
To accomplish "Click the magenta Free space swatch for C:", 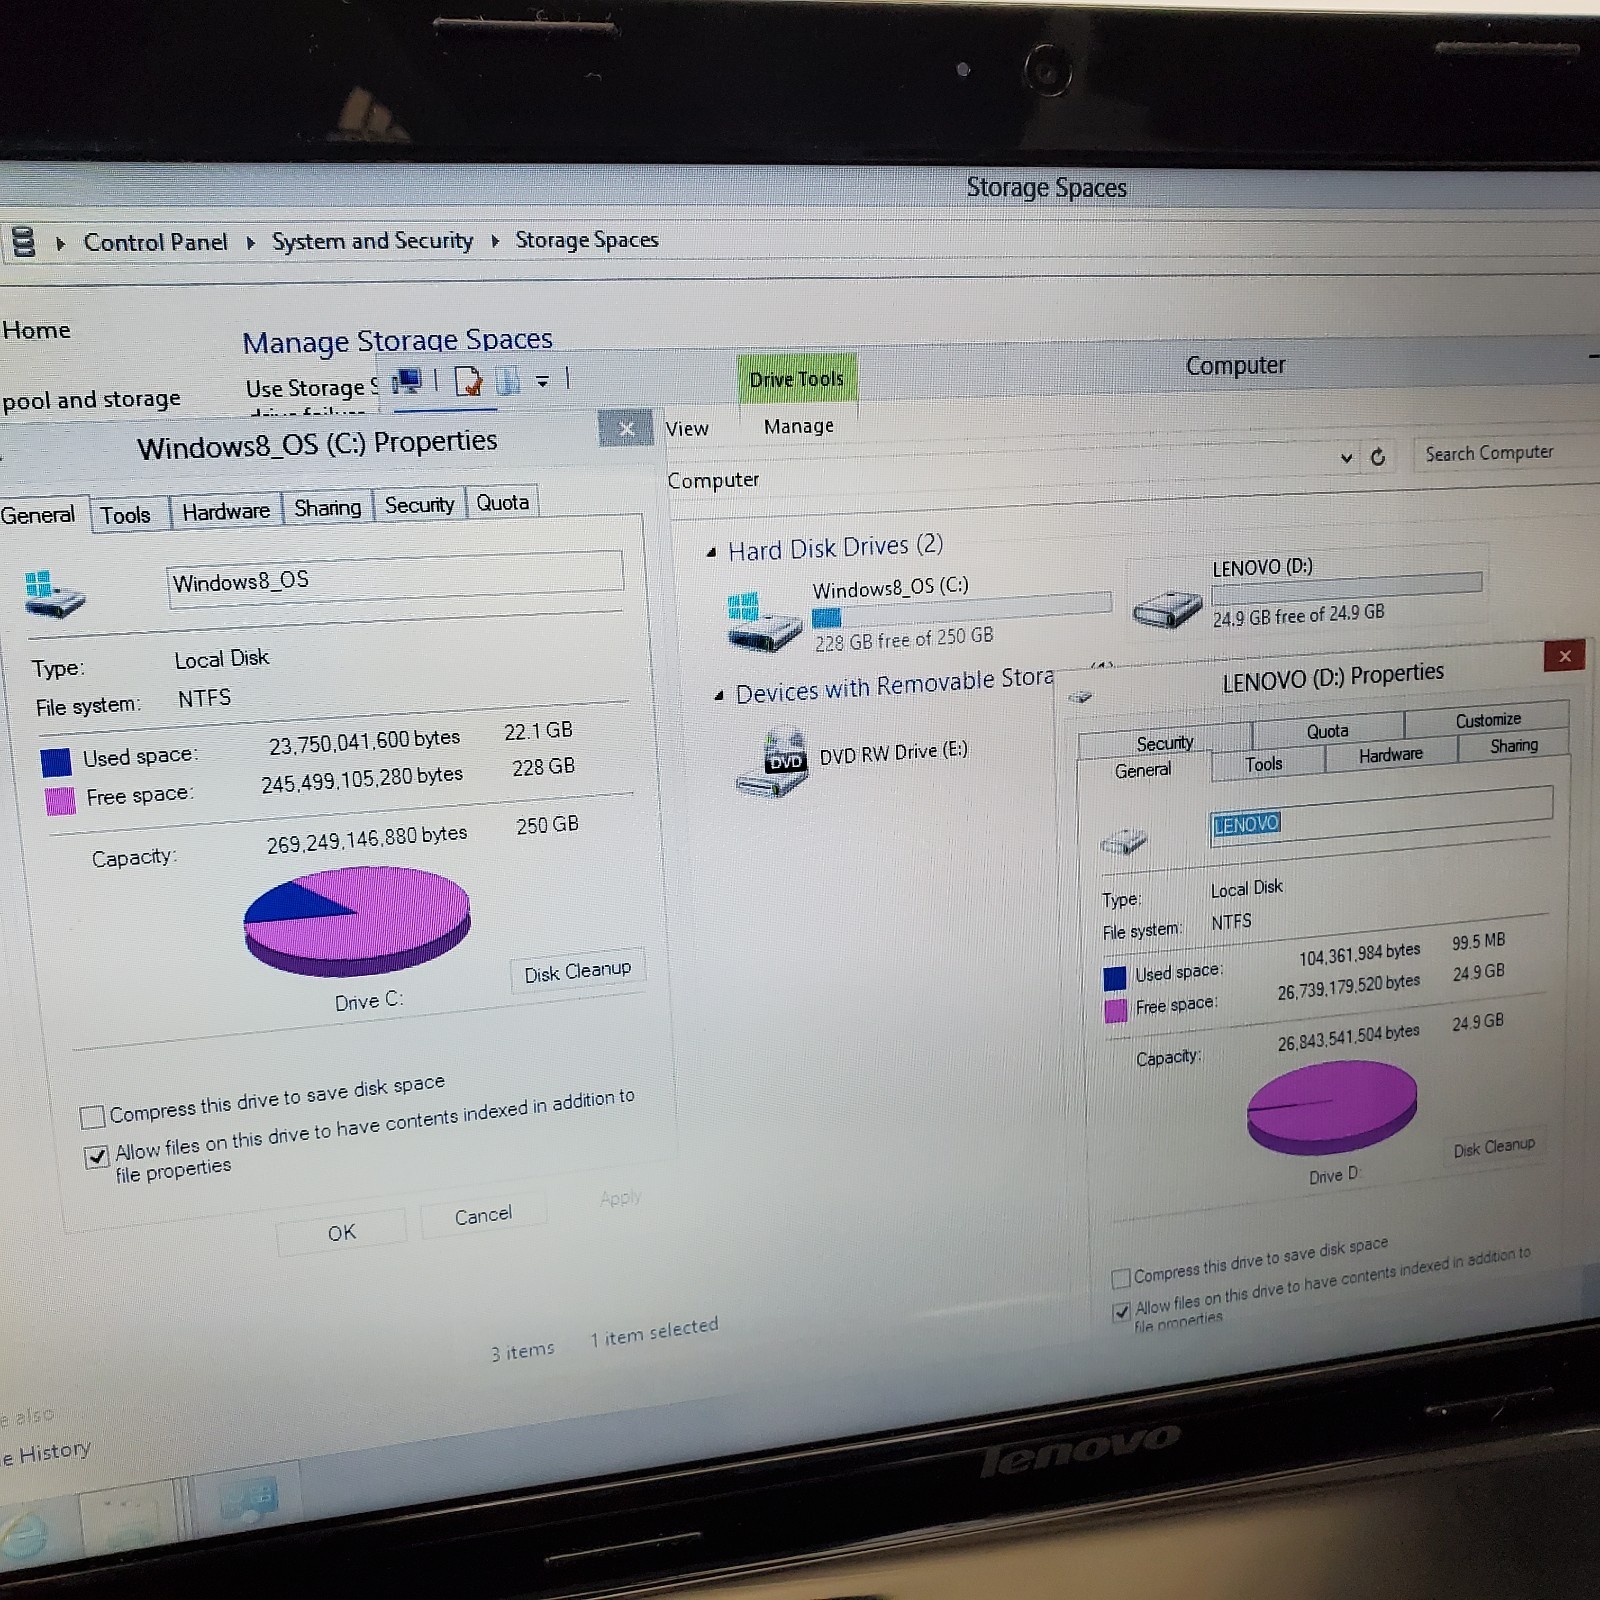I will pos(60,801).
